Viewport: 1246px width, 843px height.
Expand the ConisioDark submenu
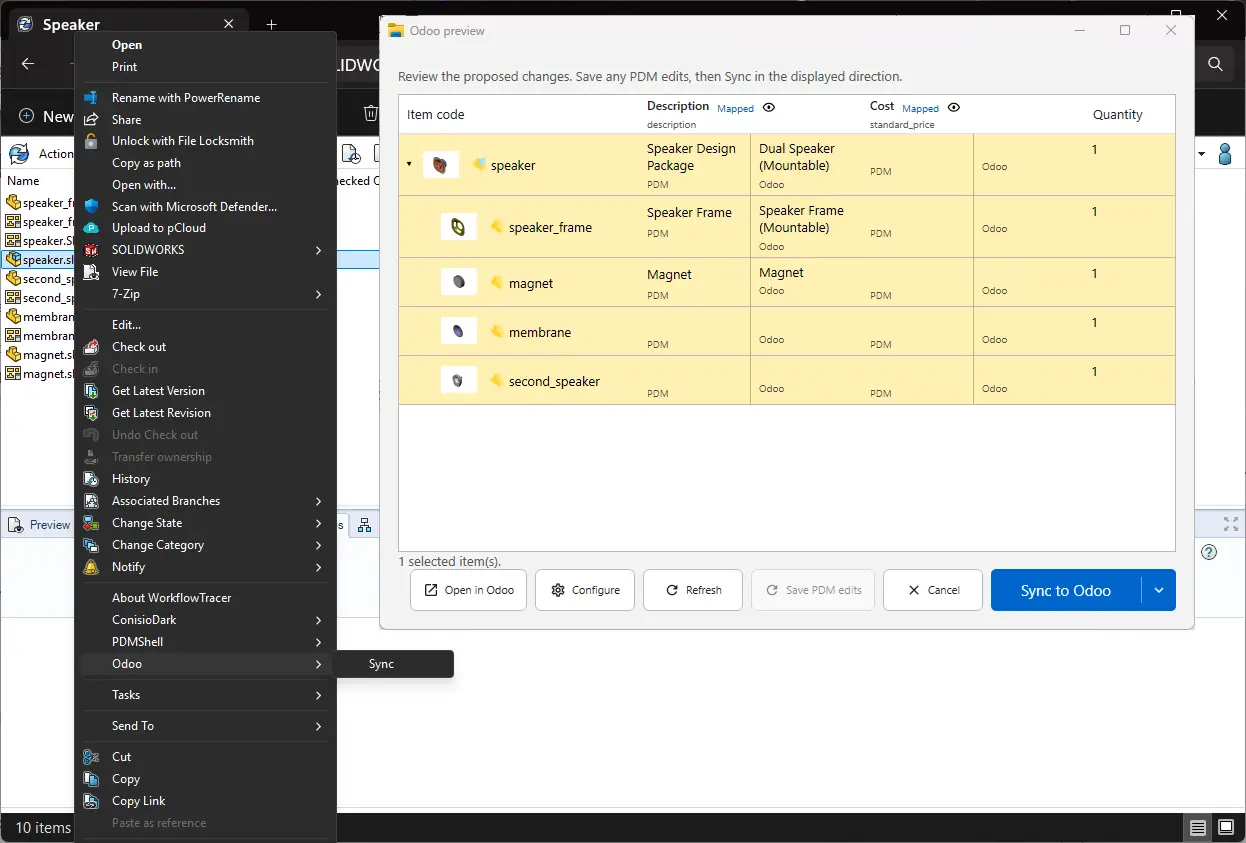319,620
